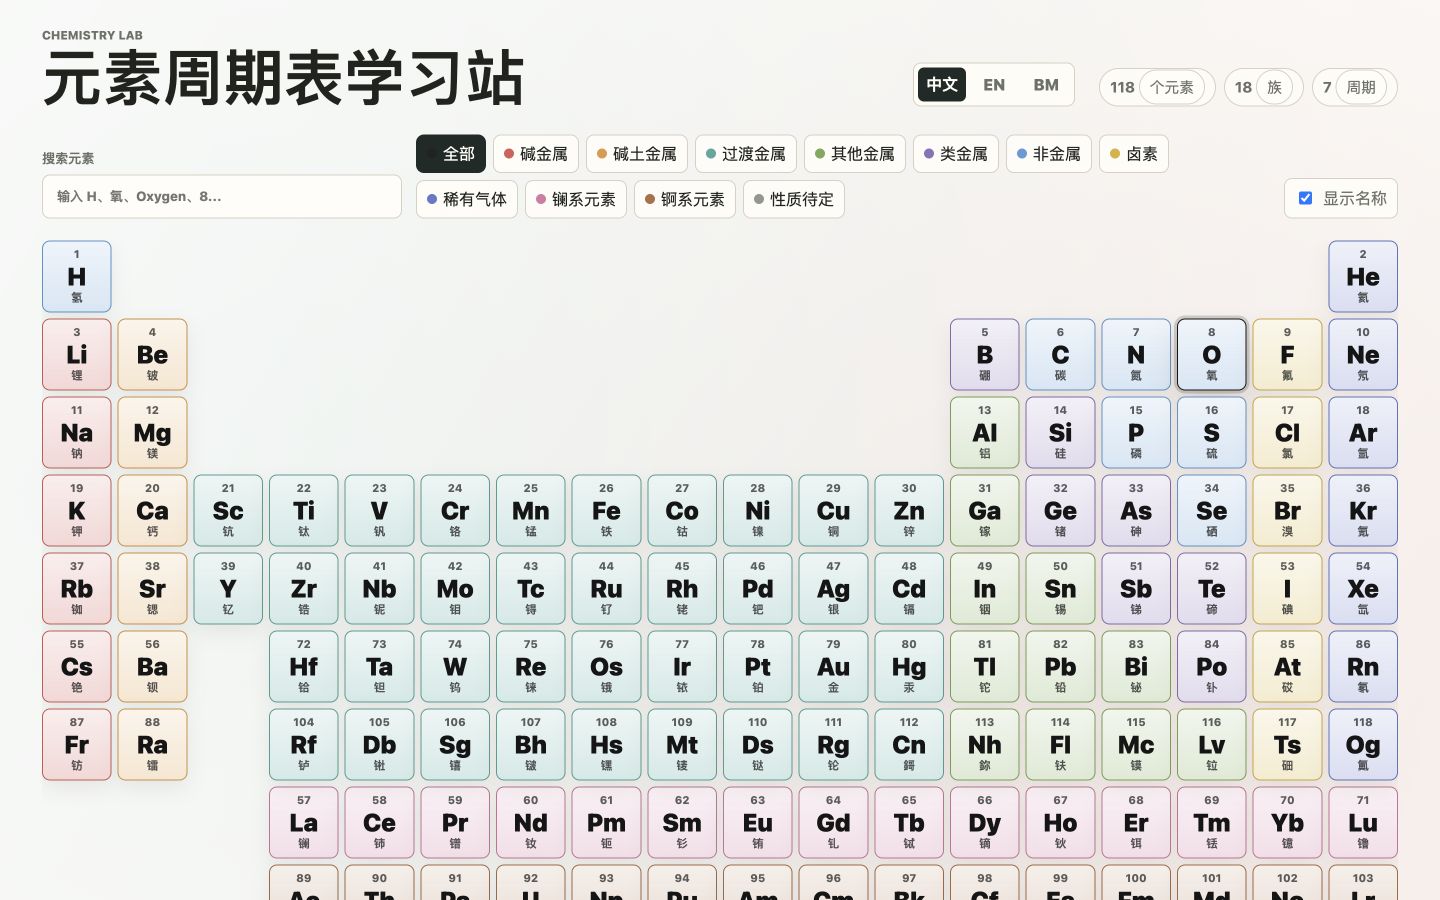Select the Beryllium (Be) tile

coord(152,354)
